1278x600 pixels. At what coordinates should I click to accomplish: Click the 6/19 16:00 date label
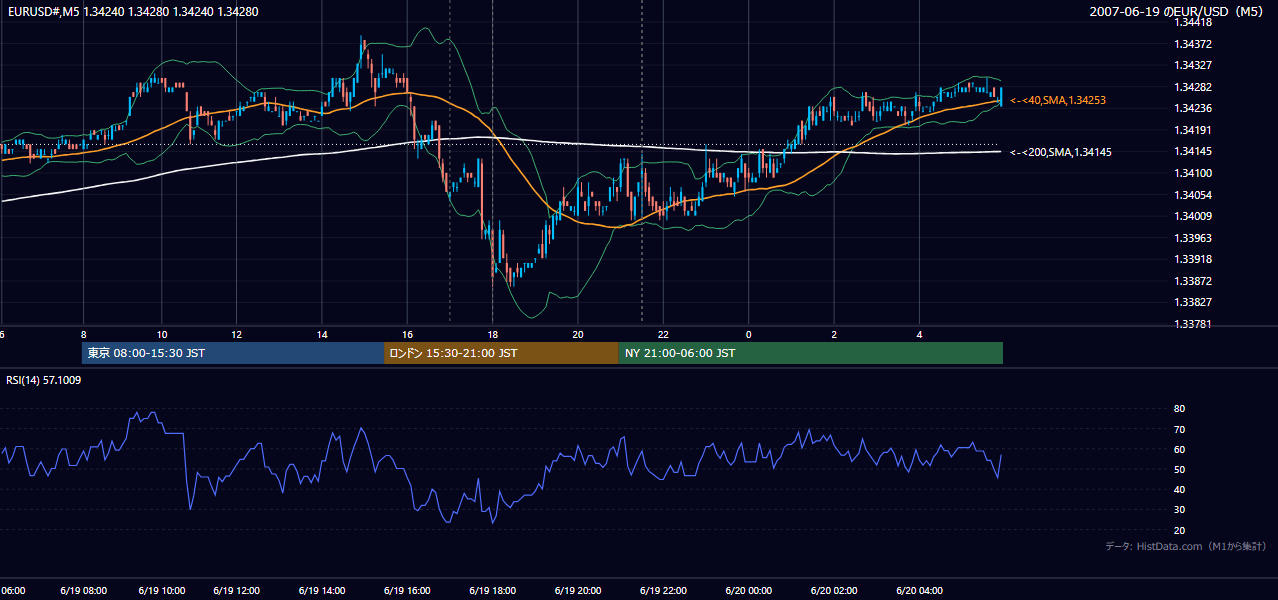407,591
